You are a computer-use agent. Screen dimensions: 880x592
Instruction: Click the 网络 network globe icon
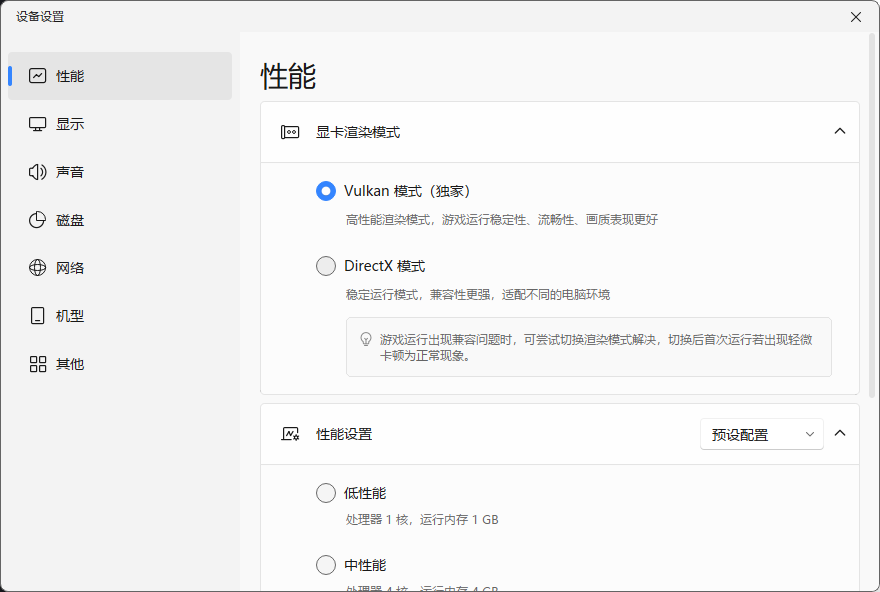[35, 267]
